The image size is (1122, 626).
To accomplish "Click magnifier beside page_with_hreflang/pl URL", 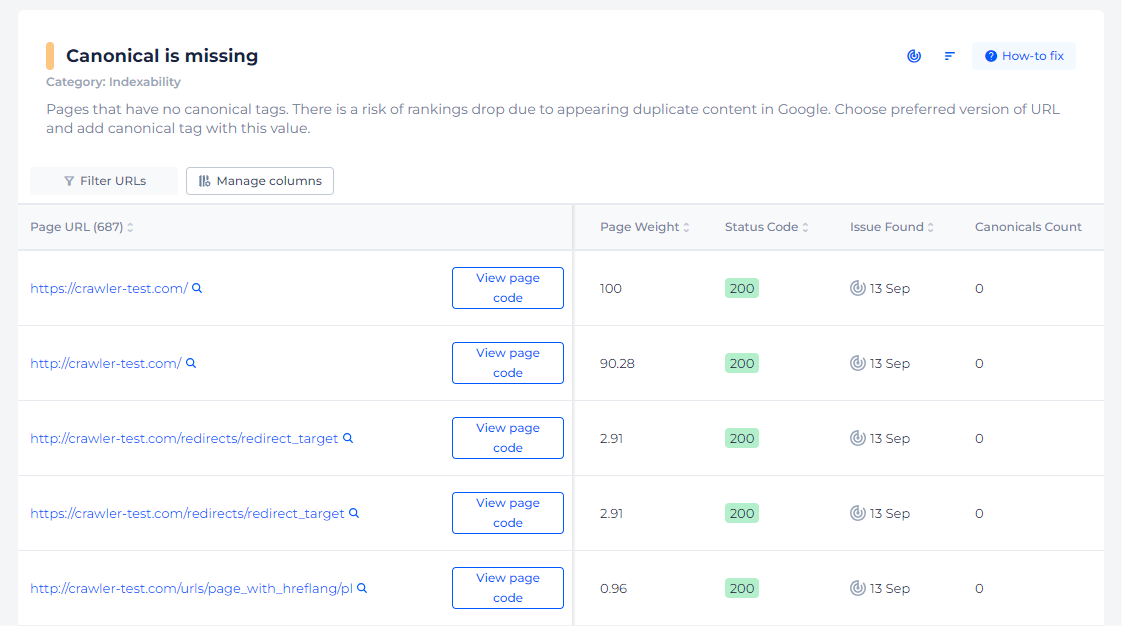I will 362,588.
